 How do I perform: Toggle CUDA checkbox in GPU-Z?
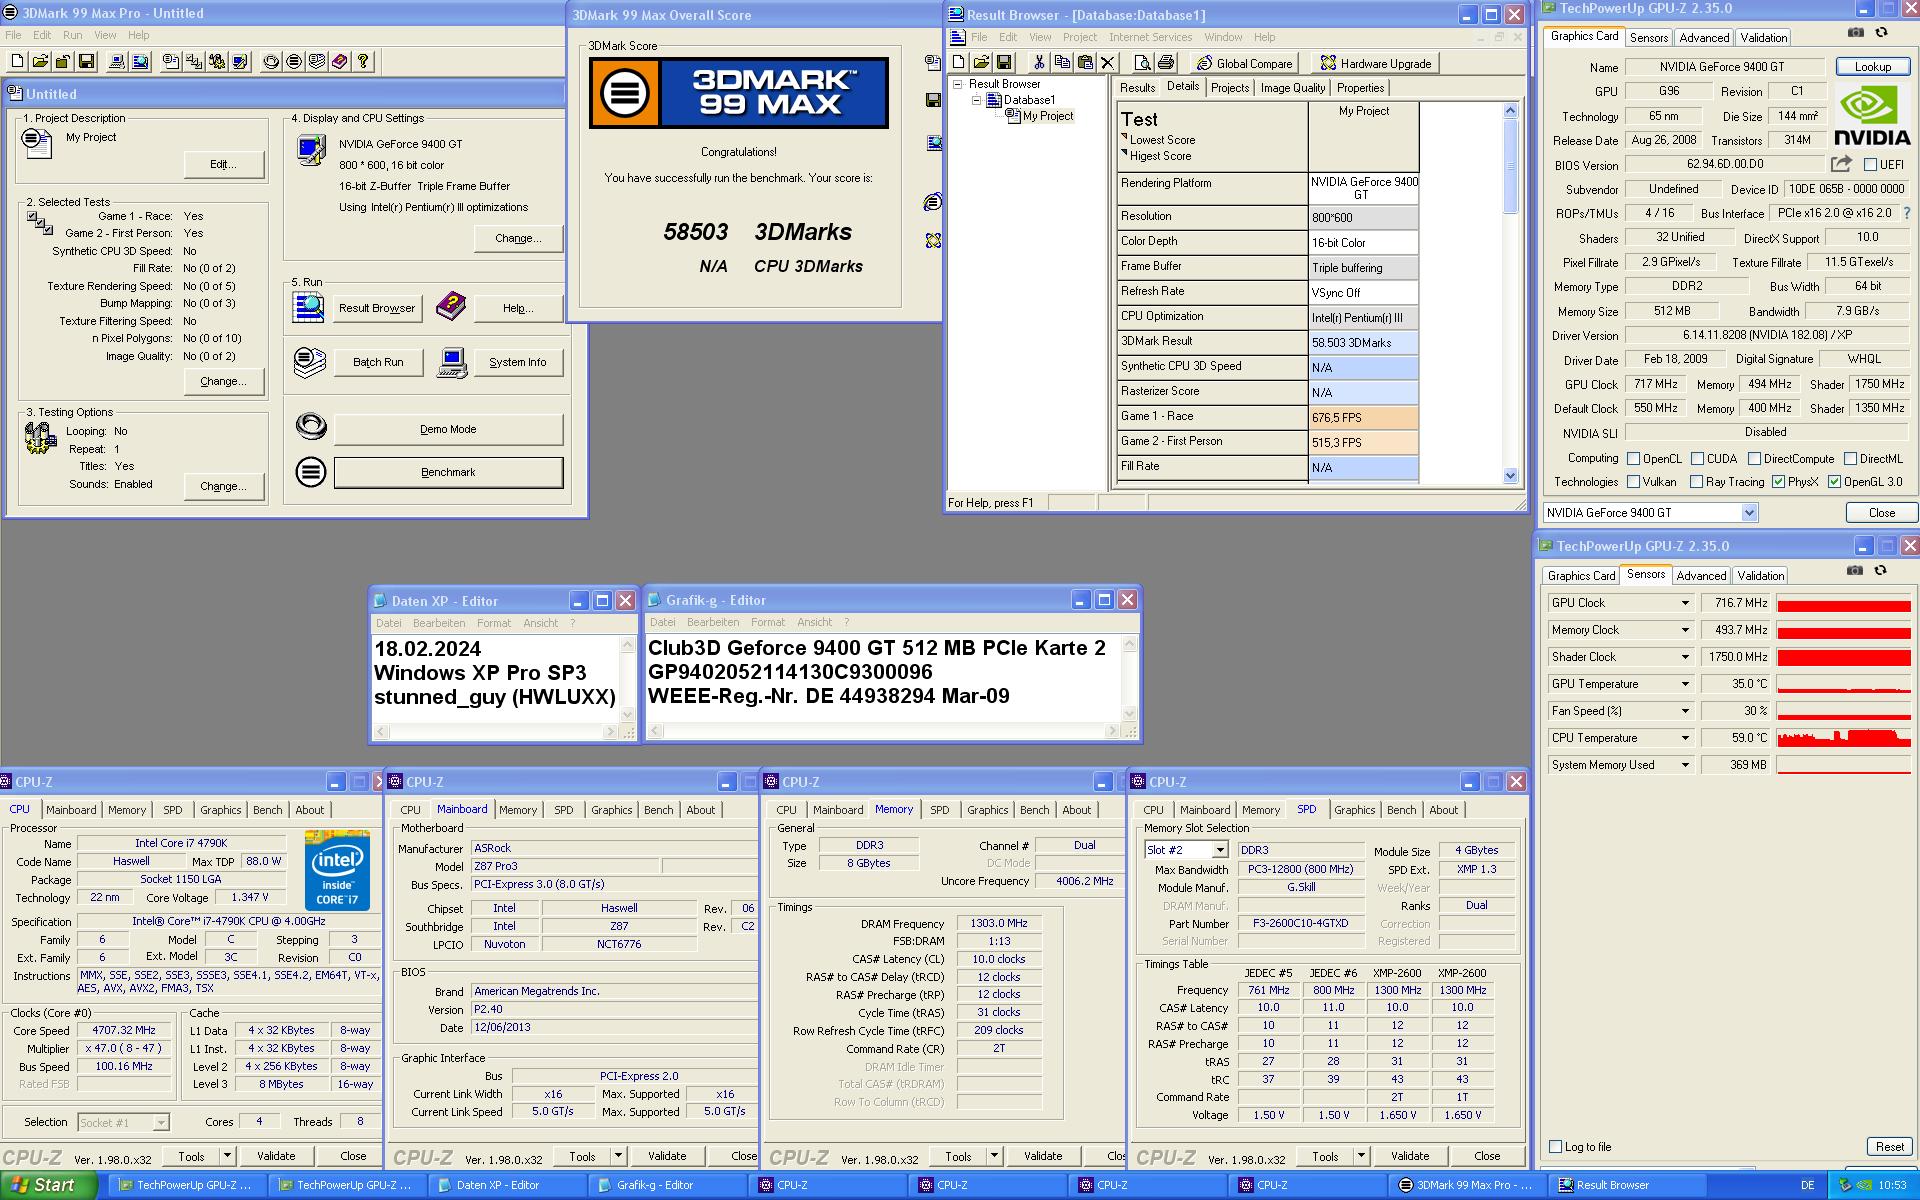[1697, 459]
